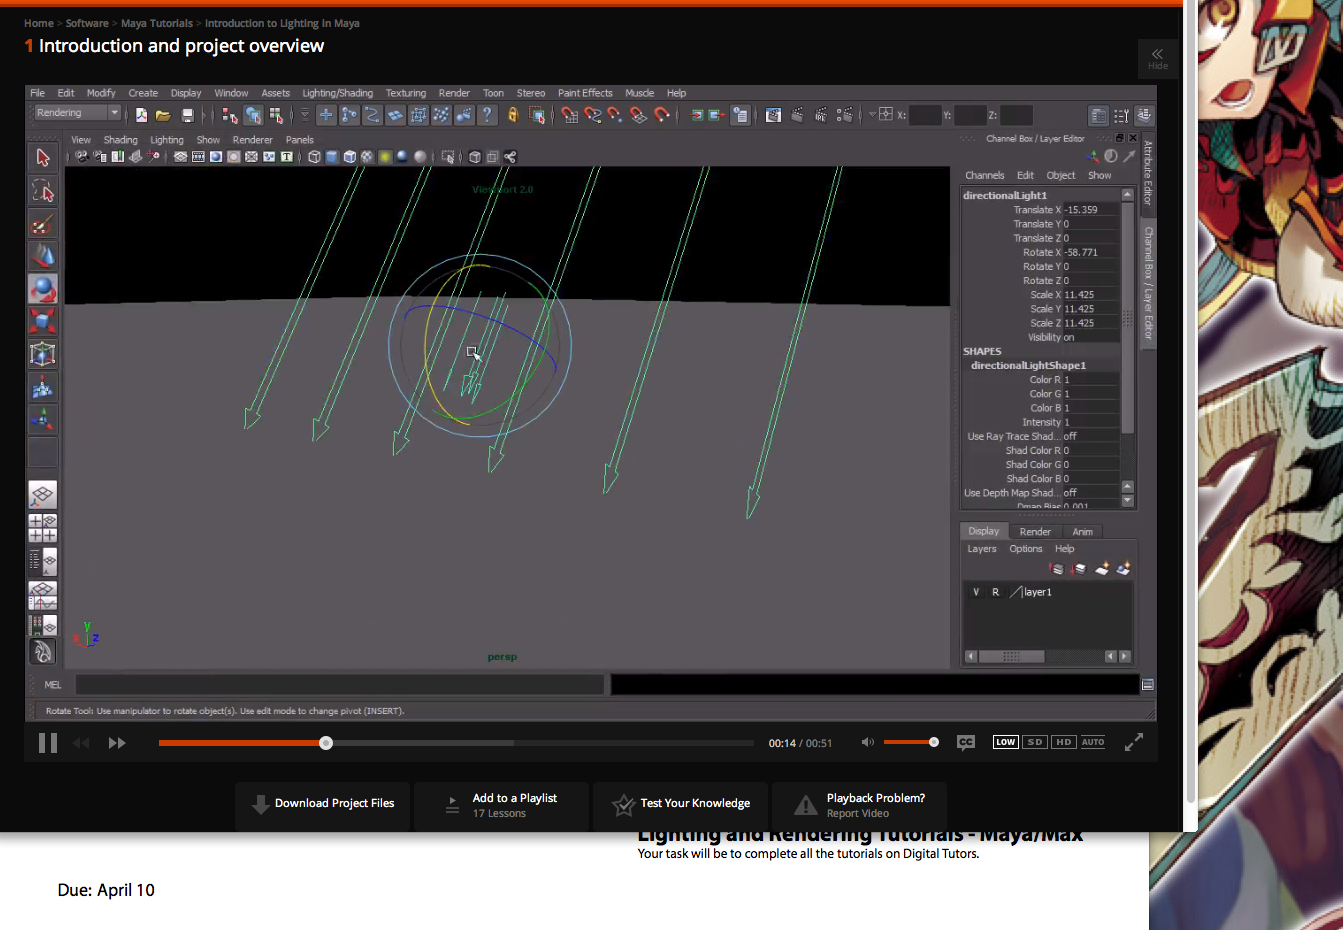Open the Render View clapperboard icon
Image resolution: width=1343 pixels, height=930 pixels.
click(x=773, y=114)
